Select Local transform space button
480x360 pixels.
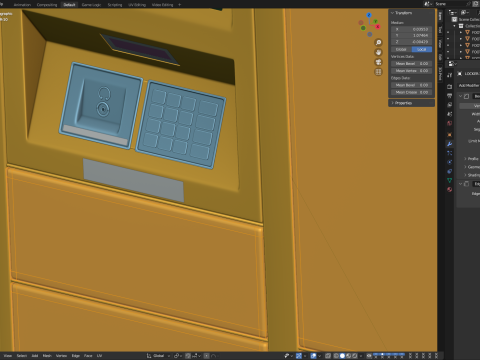click(x=422, y=49)
